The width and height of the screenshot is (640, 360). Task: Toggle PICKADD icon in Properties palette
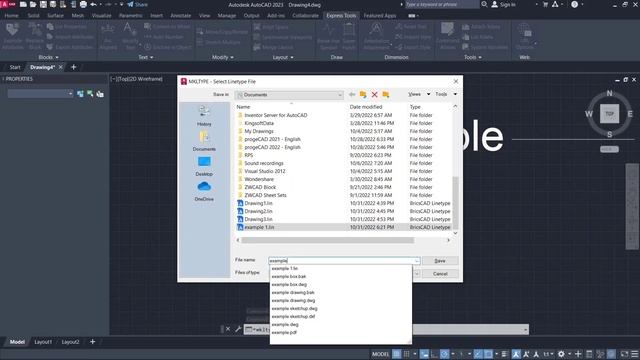tap(80, 94)
